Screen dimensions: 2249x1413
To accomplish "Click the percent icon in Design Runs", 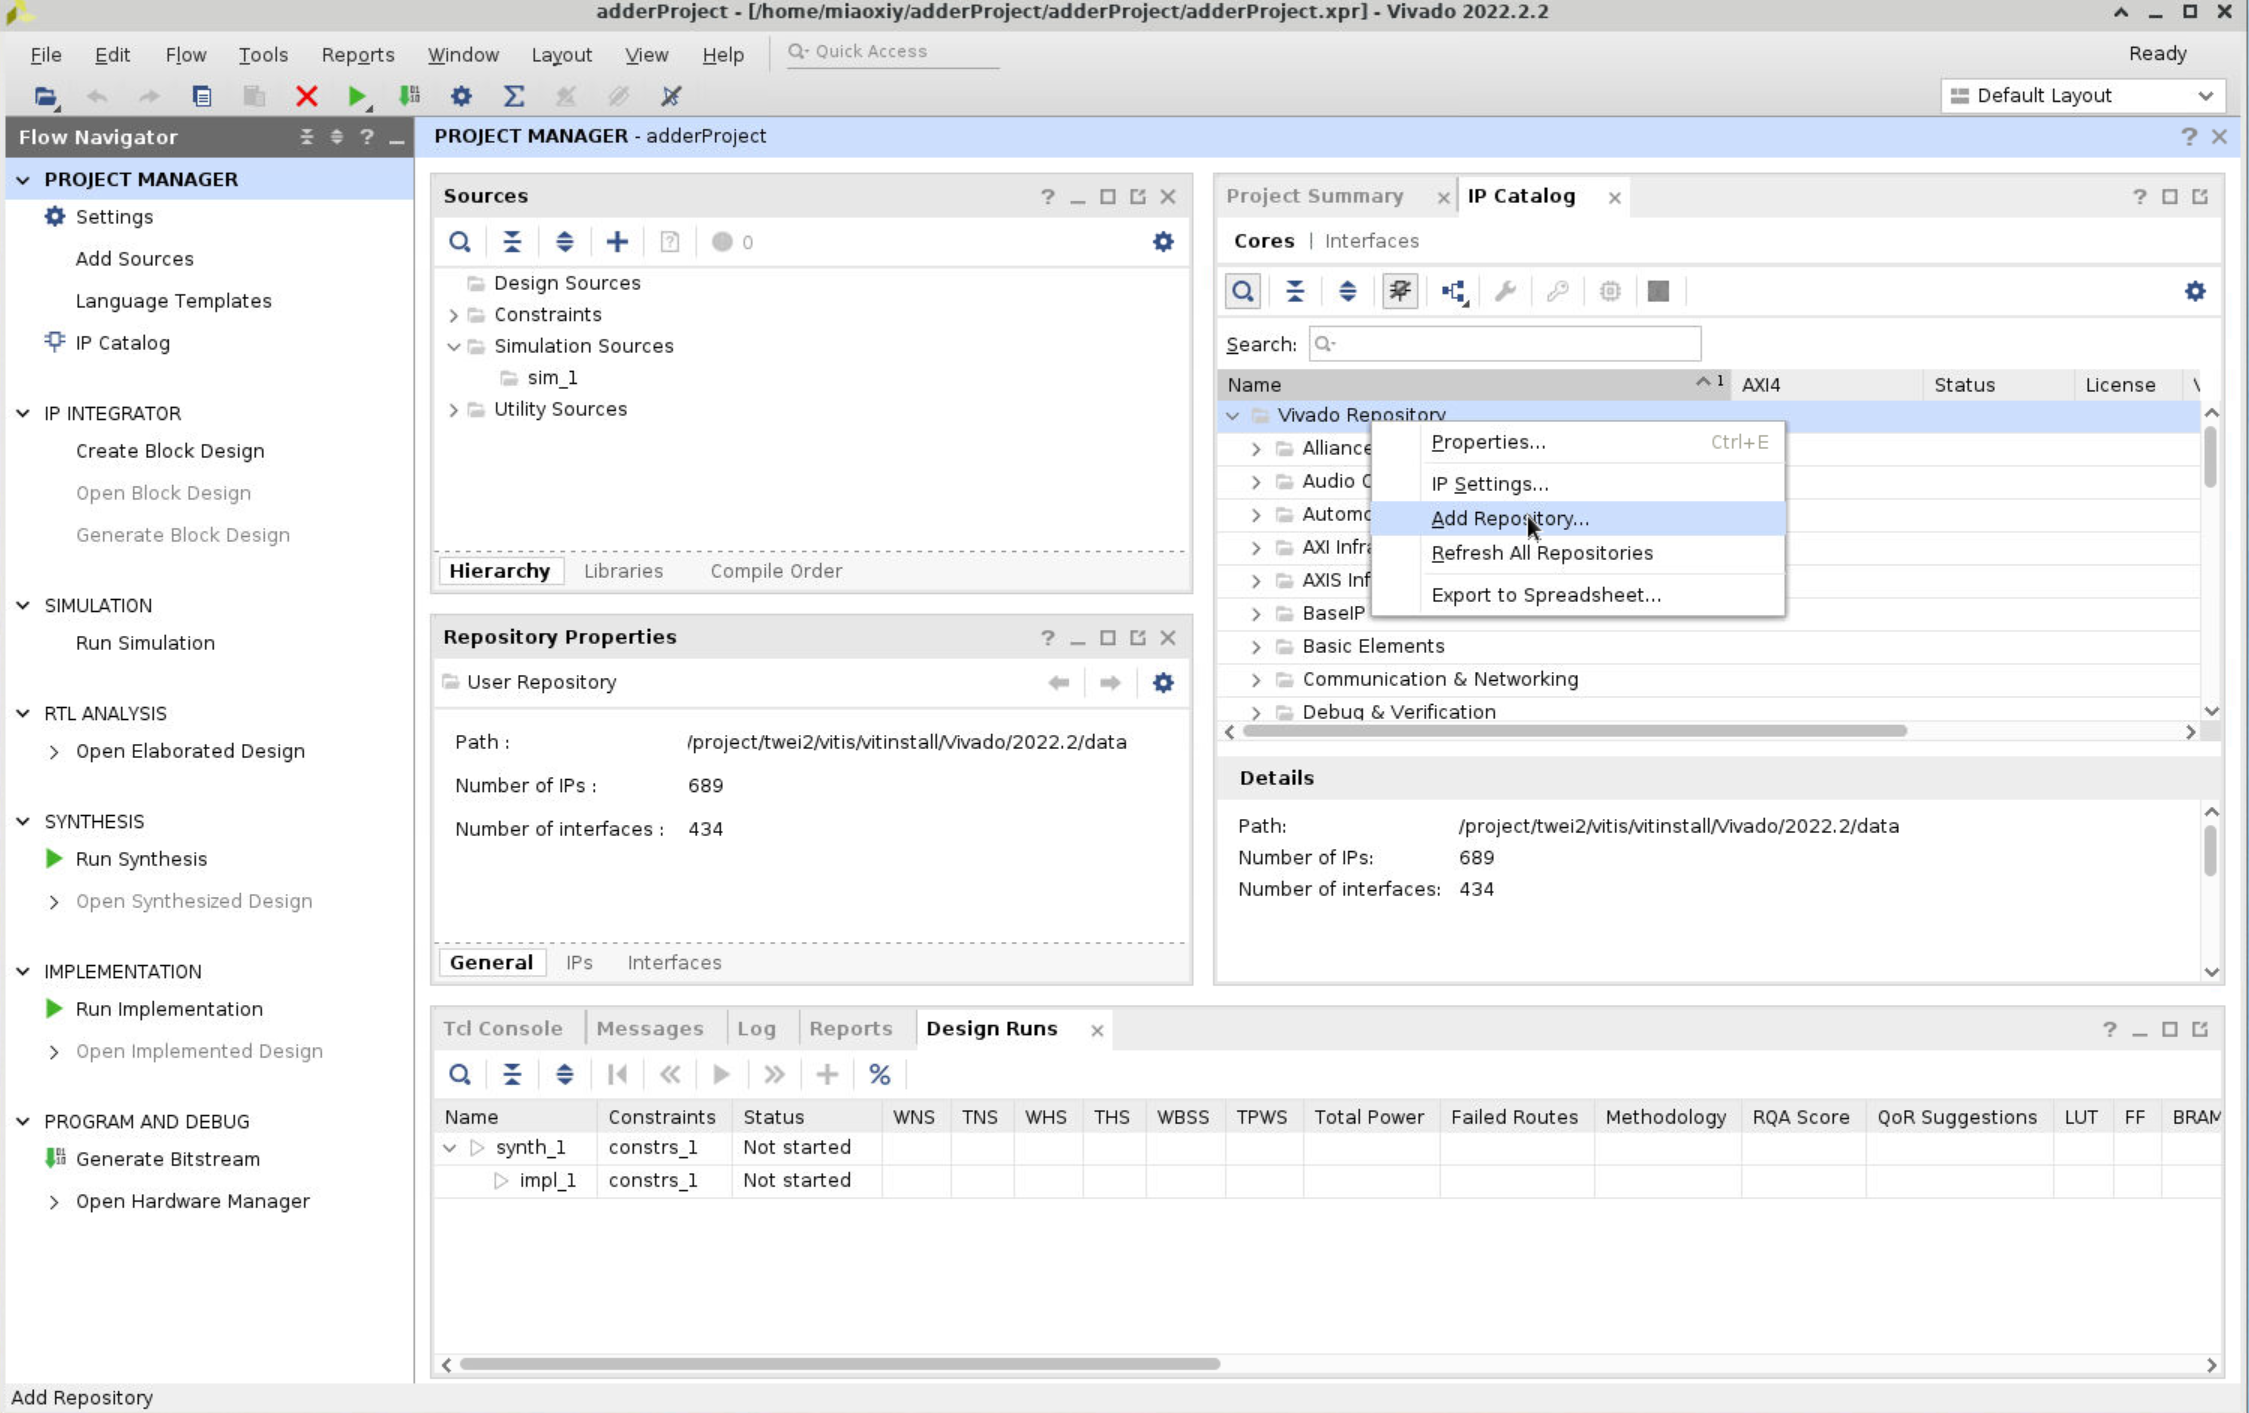I will click(x=880, y=1075).
